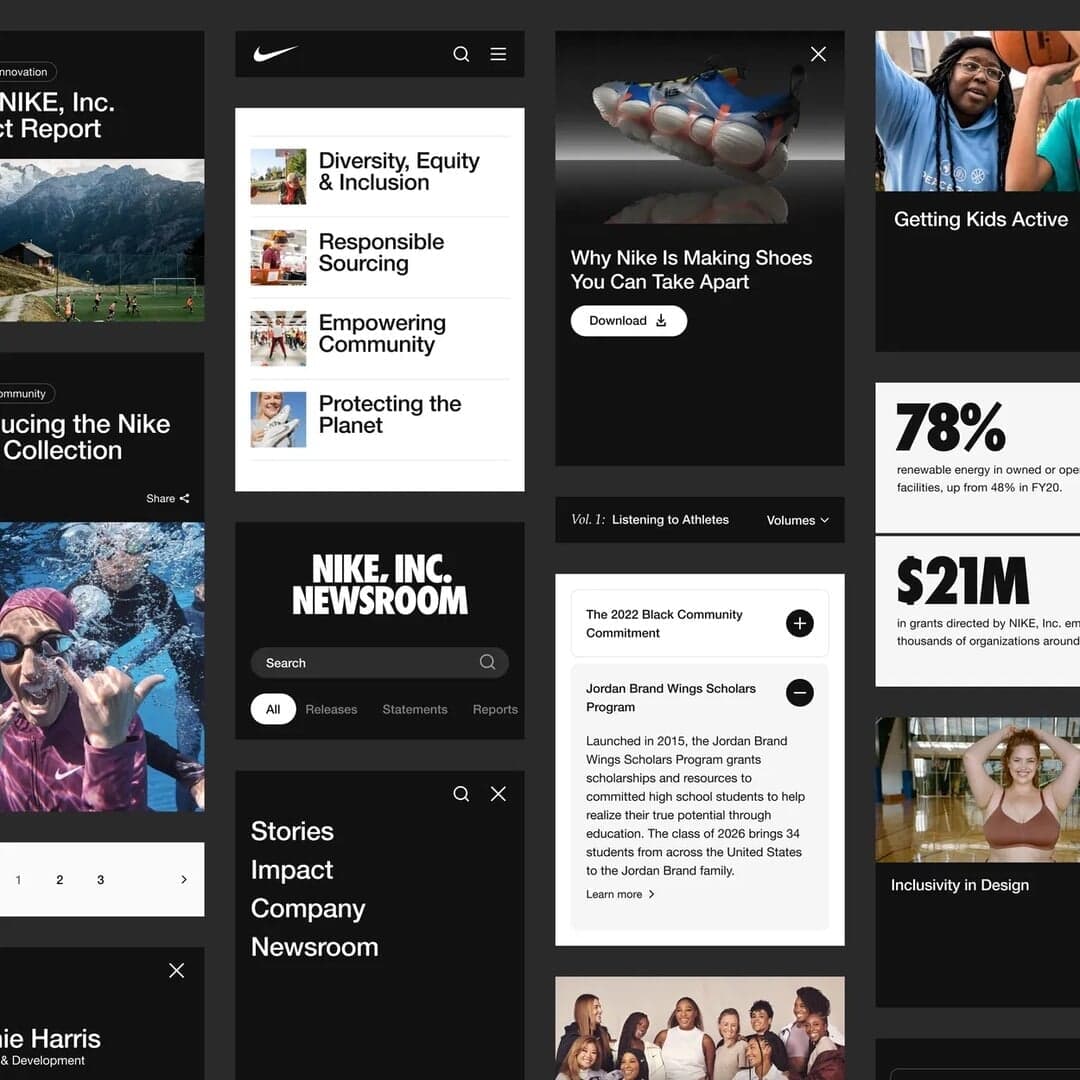Click the search icon in the navigation overlay
Image resolution: width=1080 pixels, height=1080 pixels.
pos(461,793)
